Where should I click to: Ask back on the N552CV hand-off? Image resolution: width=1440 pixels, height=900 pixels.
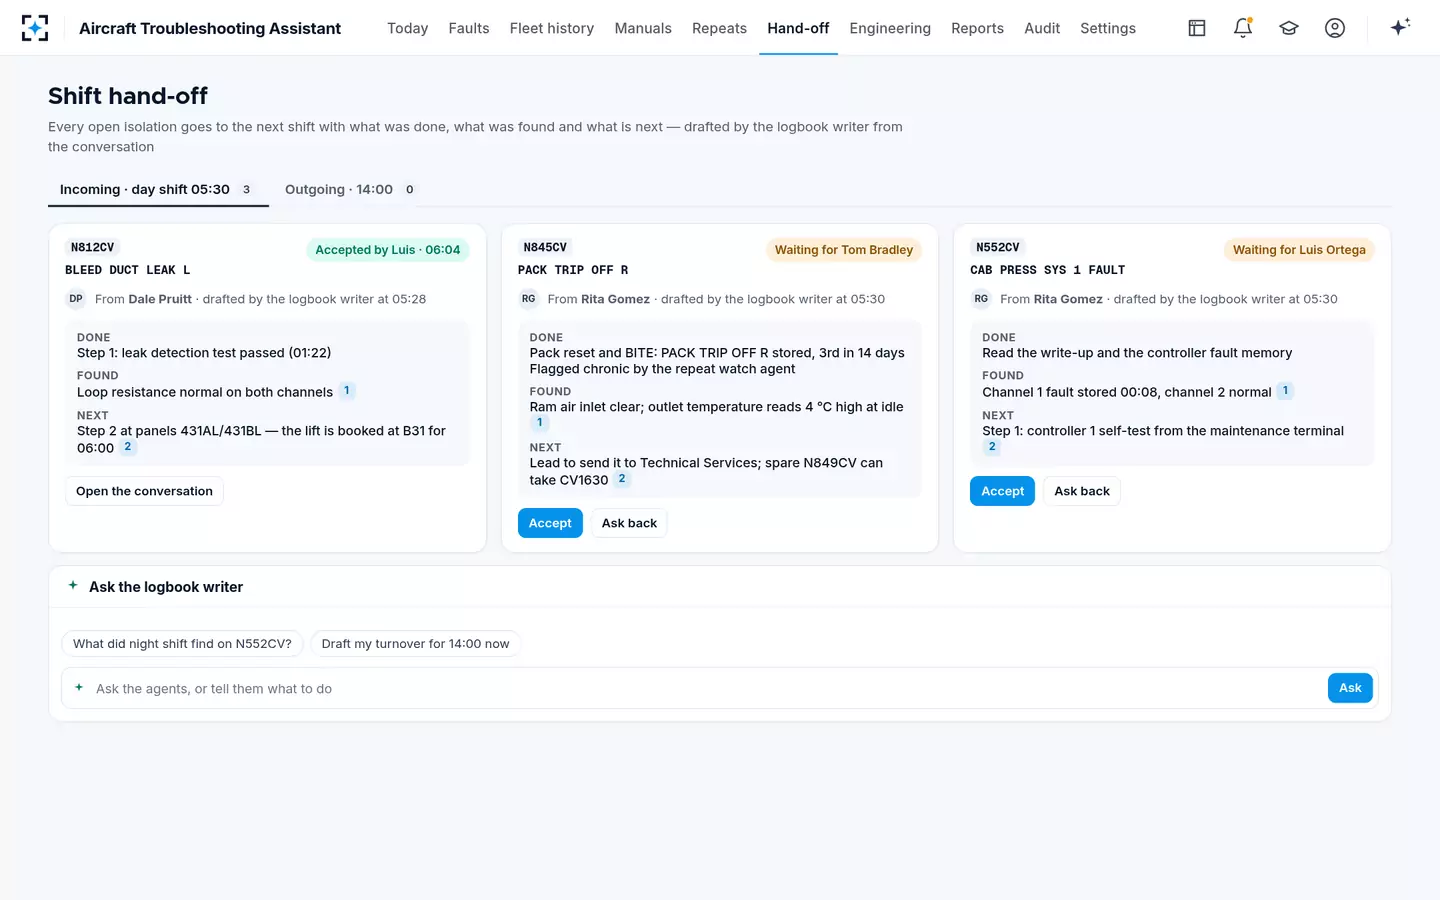[x=1082, y=491]
